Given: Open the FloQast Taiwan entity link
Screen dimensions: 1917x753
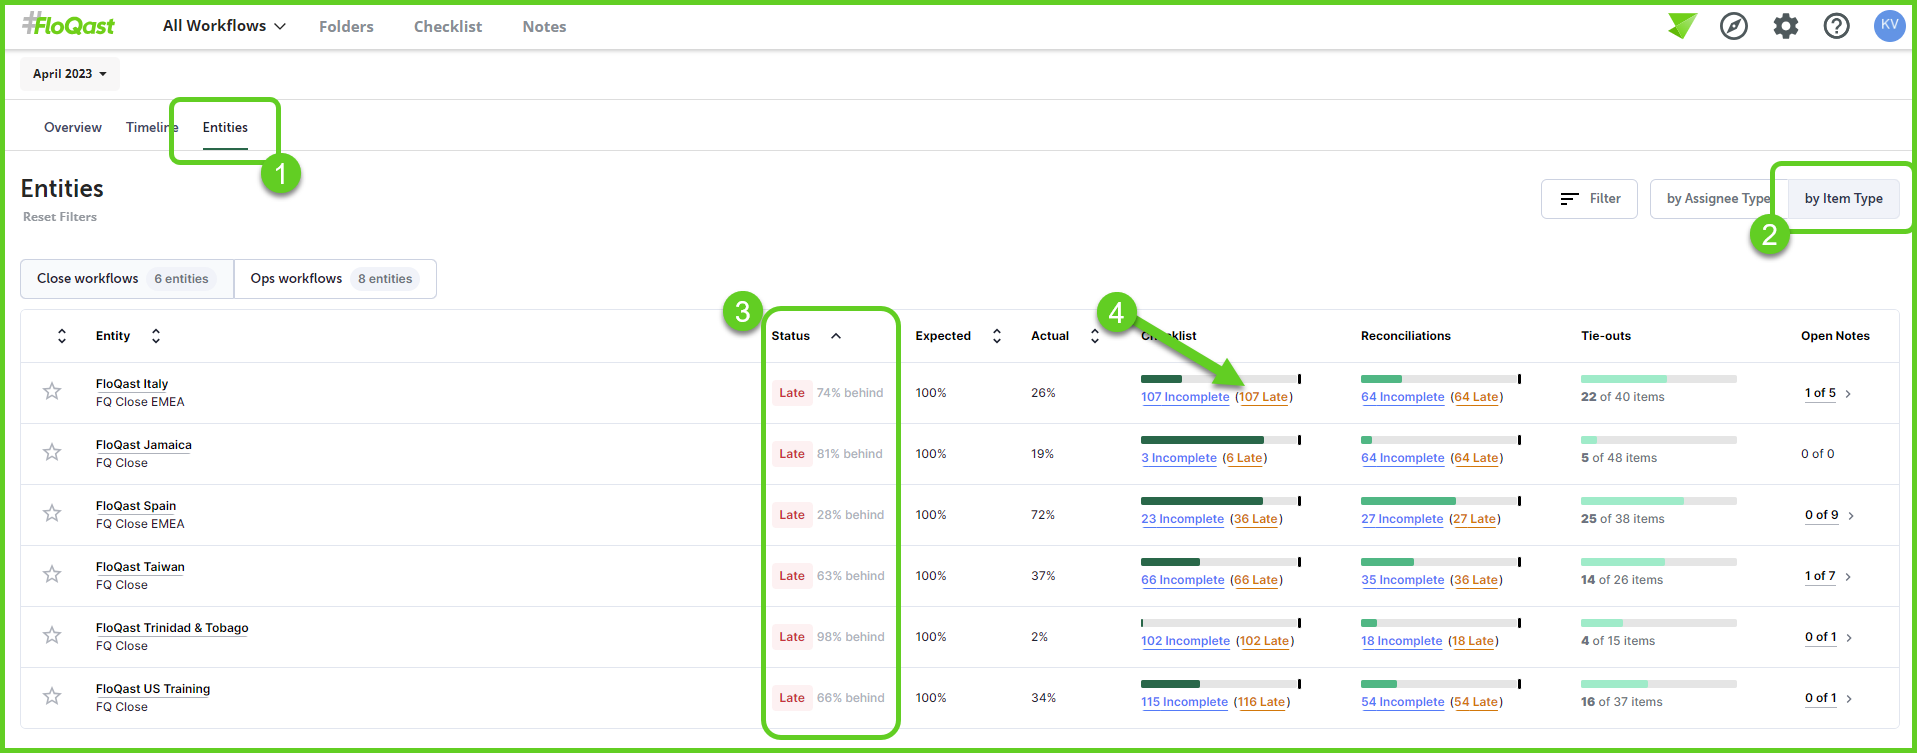Looking at the screenshot, I should 140,567.
